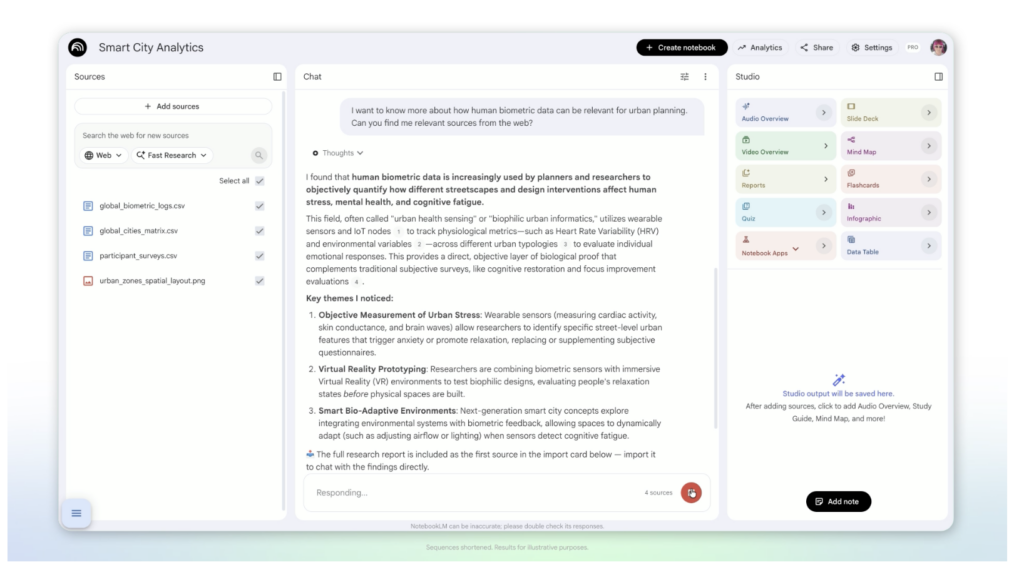Open the Web source type dropdown
Viewport: 1024px width, 567px height.
click(x=103, y=155)
